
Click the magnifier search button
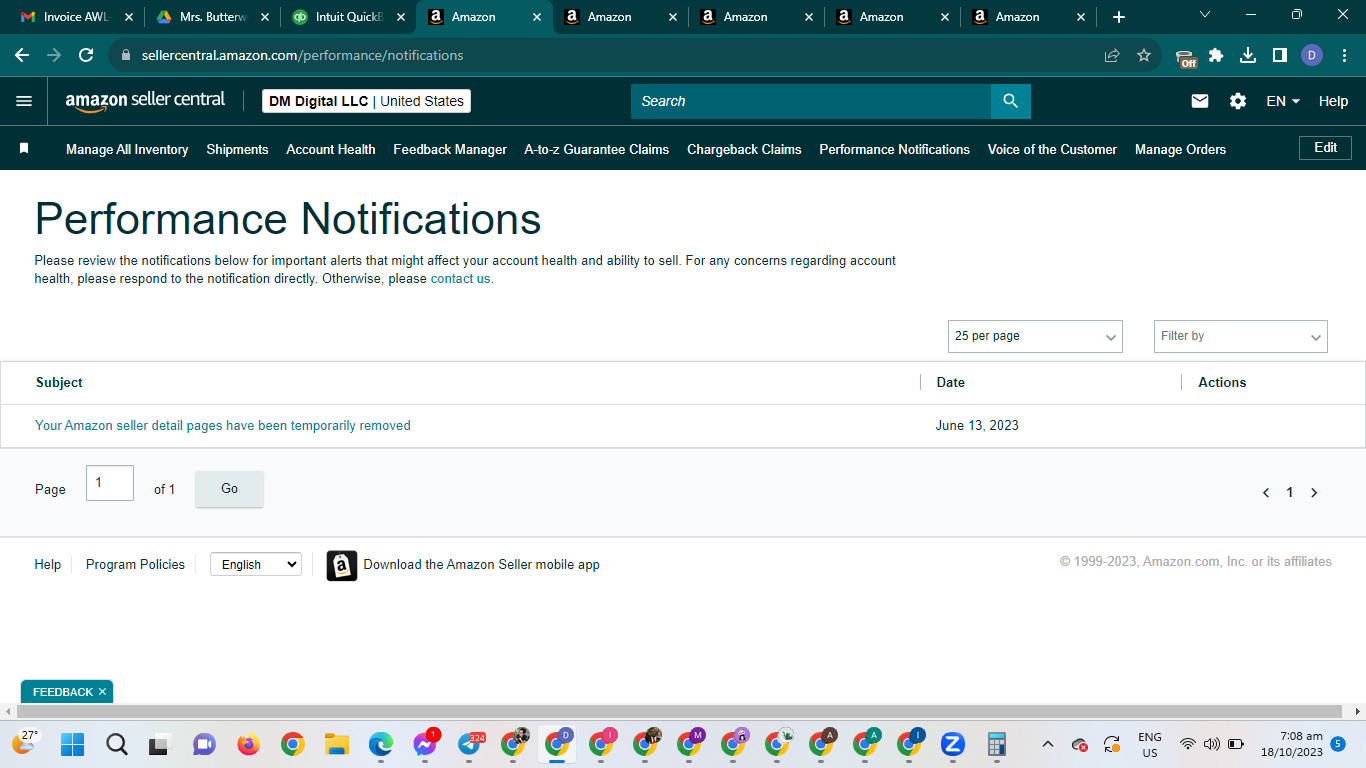coord(1010,101)
